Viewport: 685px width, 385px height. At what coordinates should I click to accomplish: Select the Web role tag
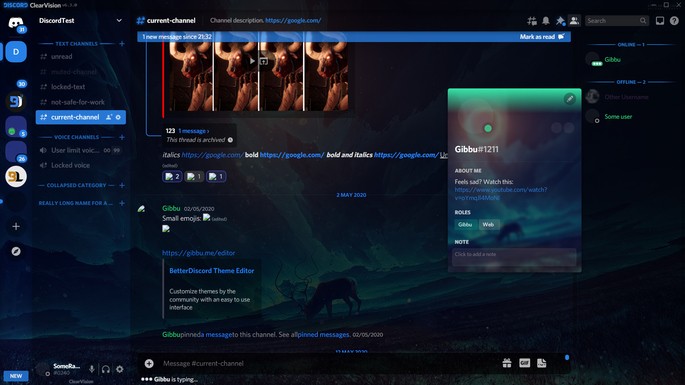click(488, 225)
